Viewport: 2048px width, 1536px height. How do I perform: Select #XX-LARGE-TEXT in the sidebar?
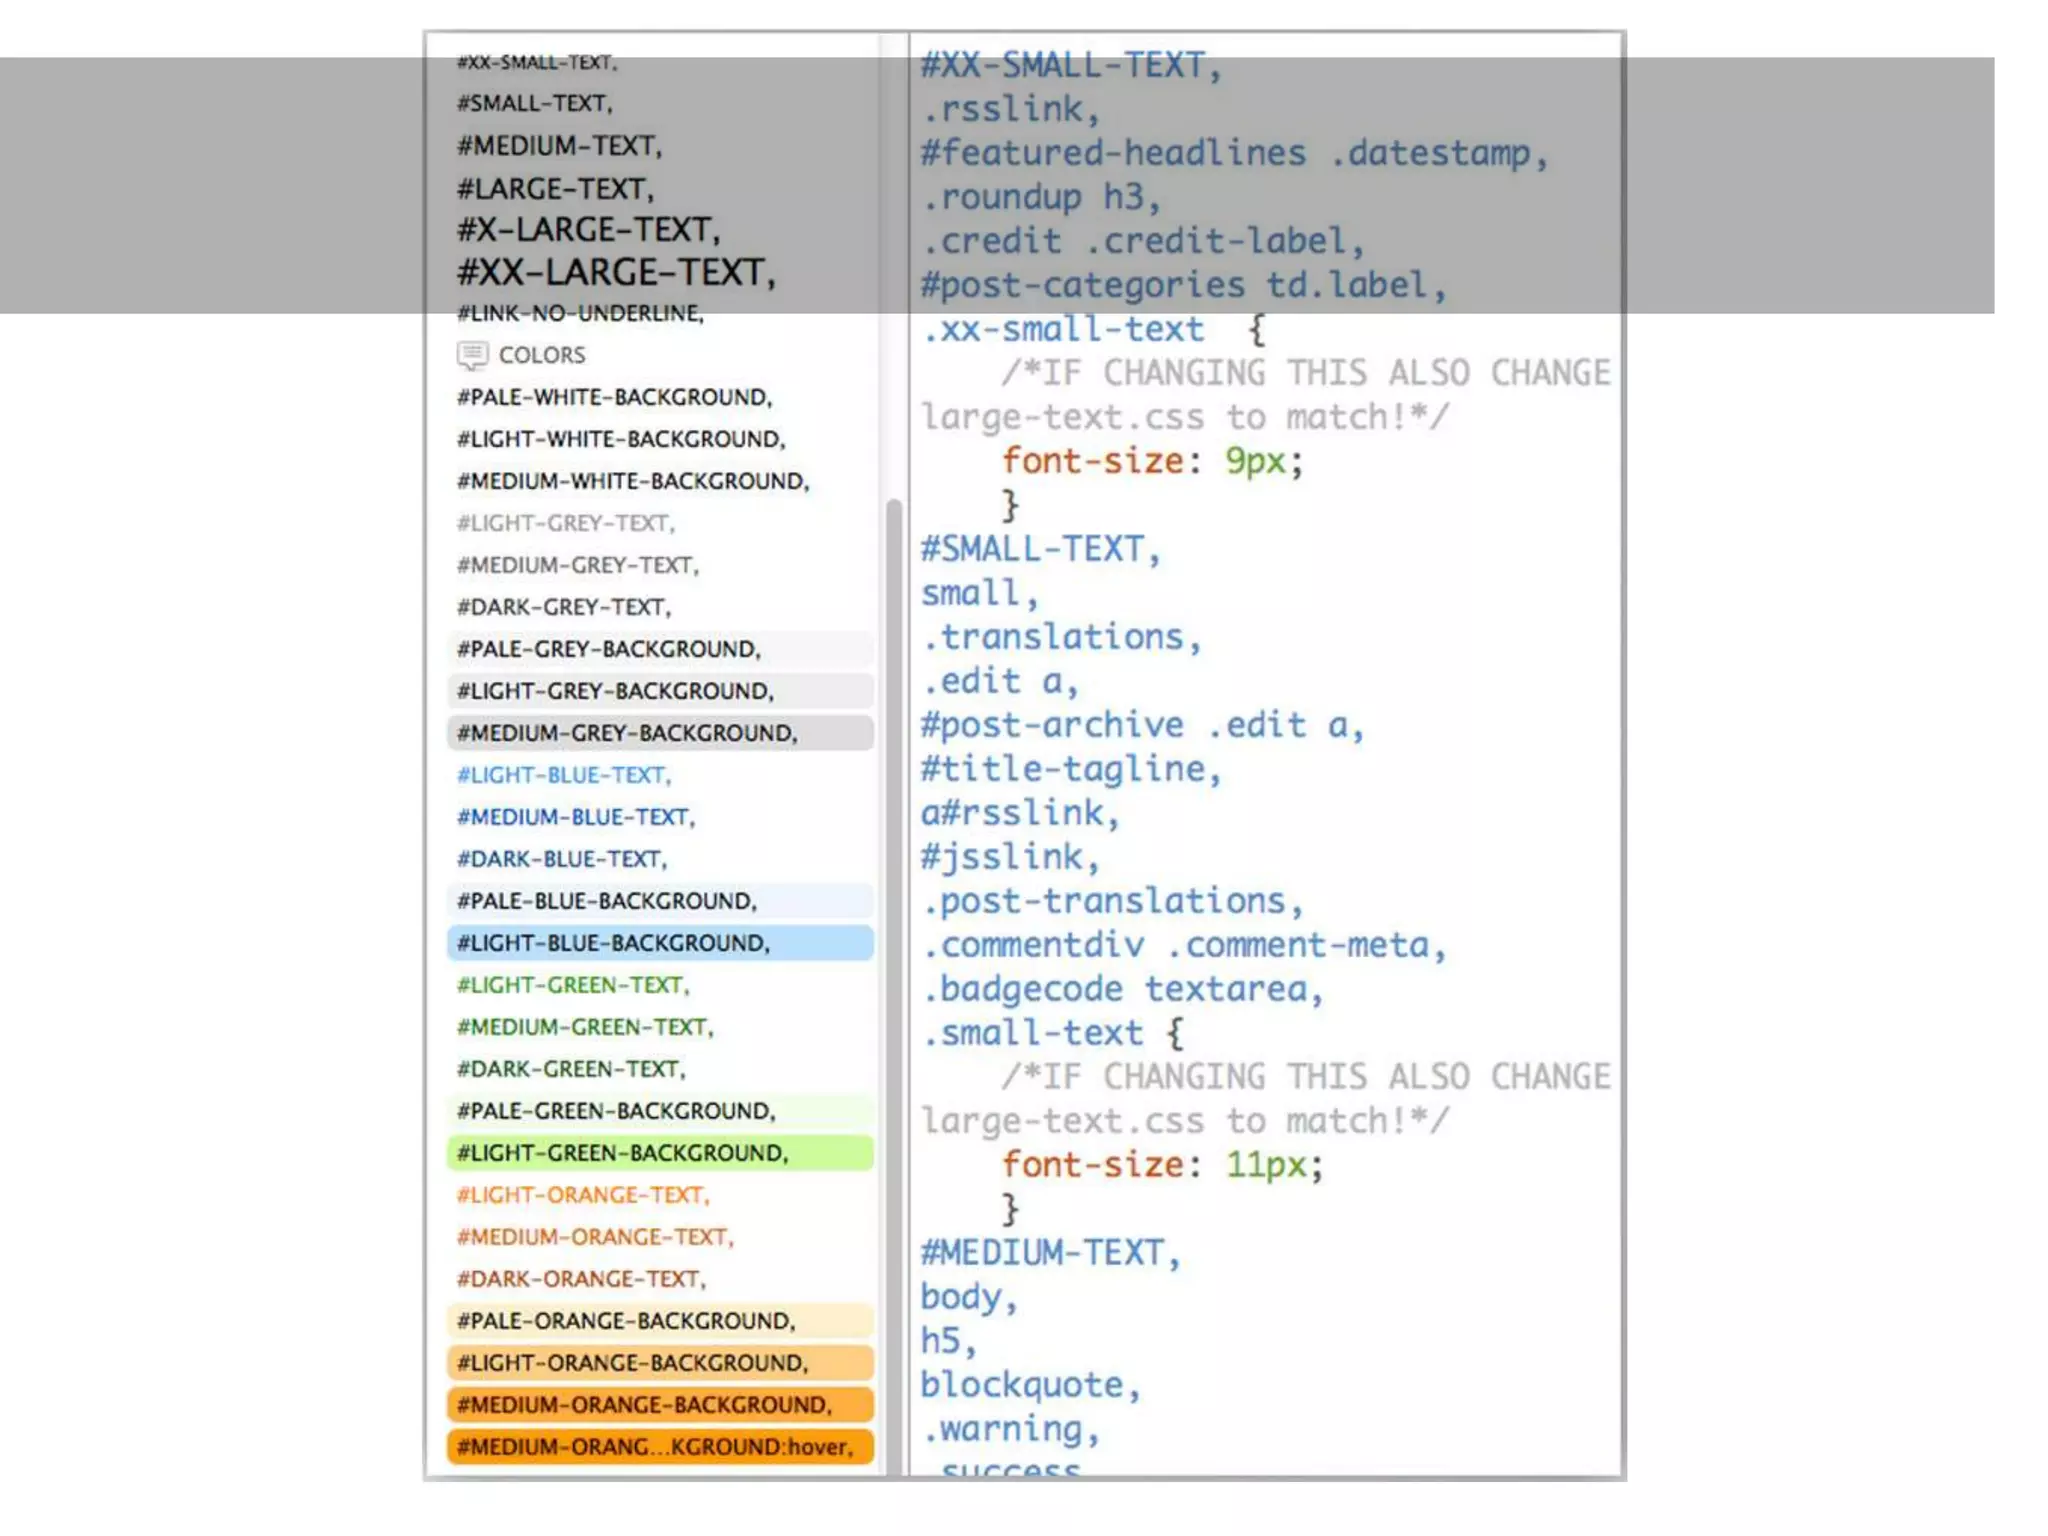pos(616,272)
